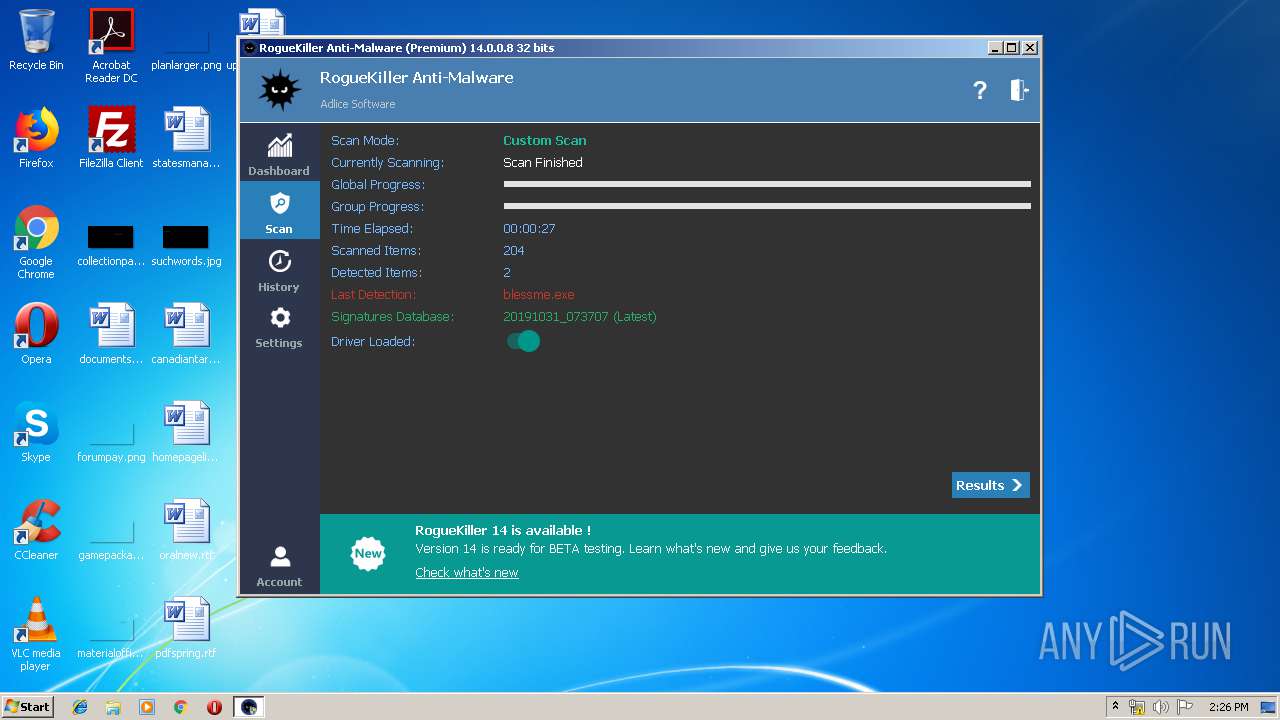1280x720 pixels.
Task: Open Google Chrome desktop shortcut
Action: point(36,243)
